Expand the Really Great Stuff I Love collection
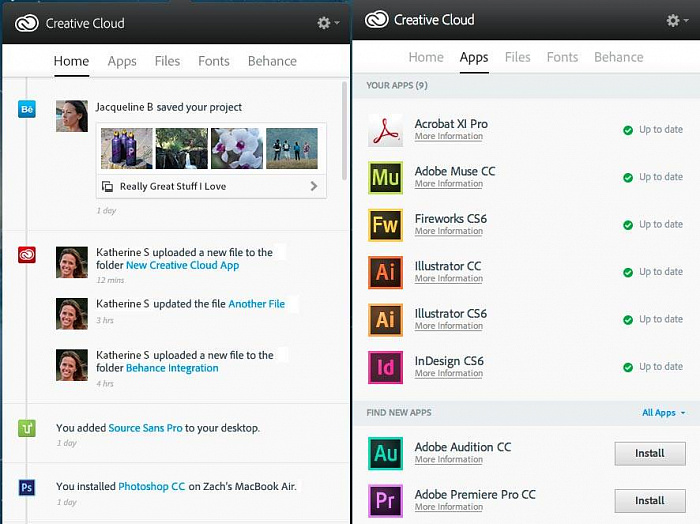The height and width of the screenshot is (524, 700). (314, 186)
